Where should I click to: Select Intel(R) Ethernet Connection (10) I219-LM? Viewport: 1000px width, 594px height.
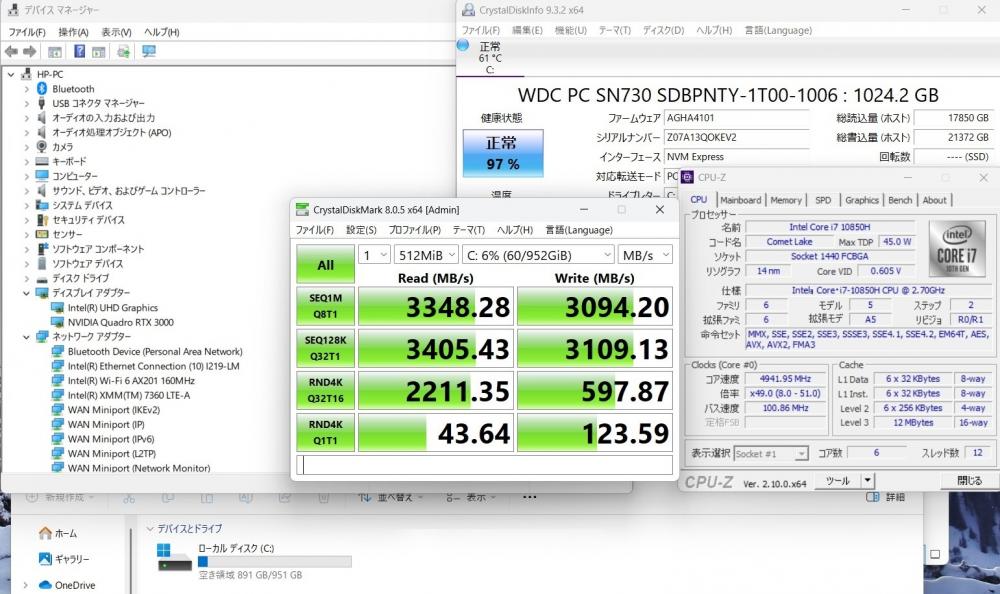click(x=154, y=366)
